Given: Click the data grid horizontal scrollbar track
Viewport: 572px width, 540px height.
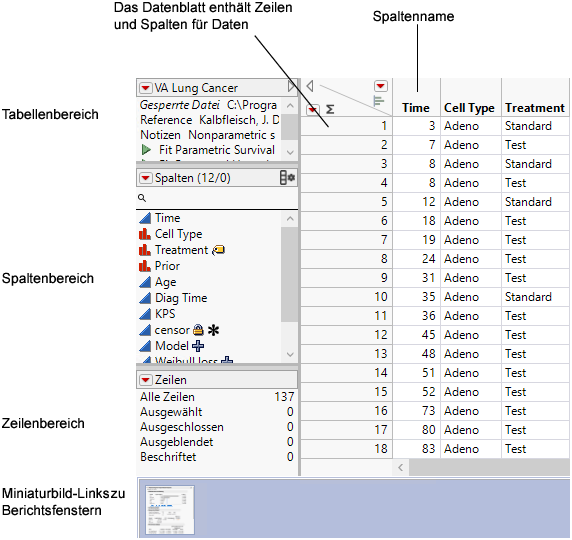Looking at the screenshot, I should click(489, 467).
